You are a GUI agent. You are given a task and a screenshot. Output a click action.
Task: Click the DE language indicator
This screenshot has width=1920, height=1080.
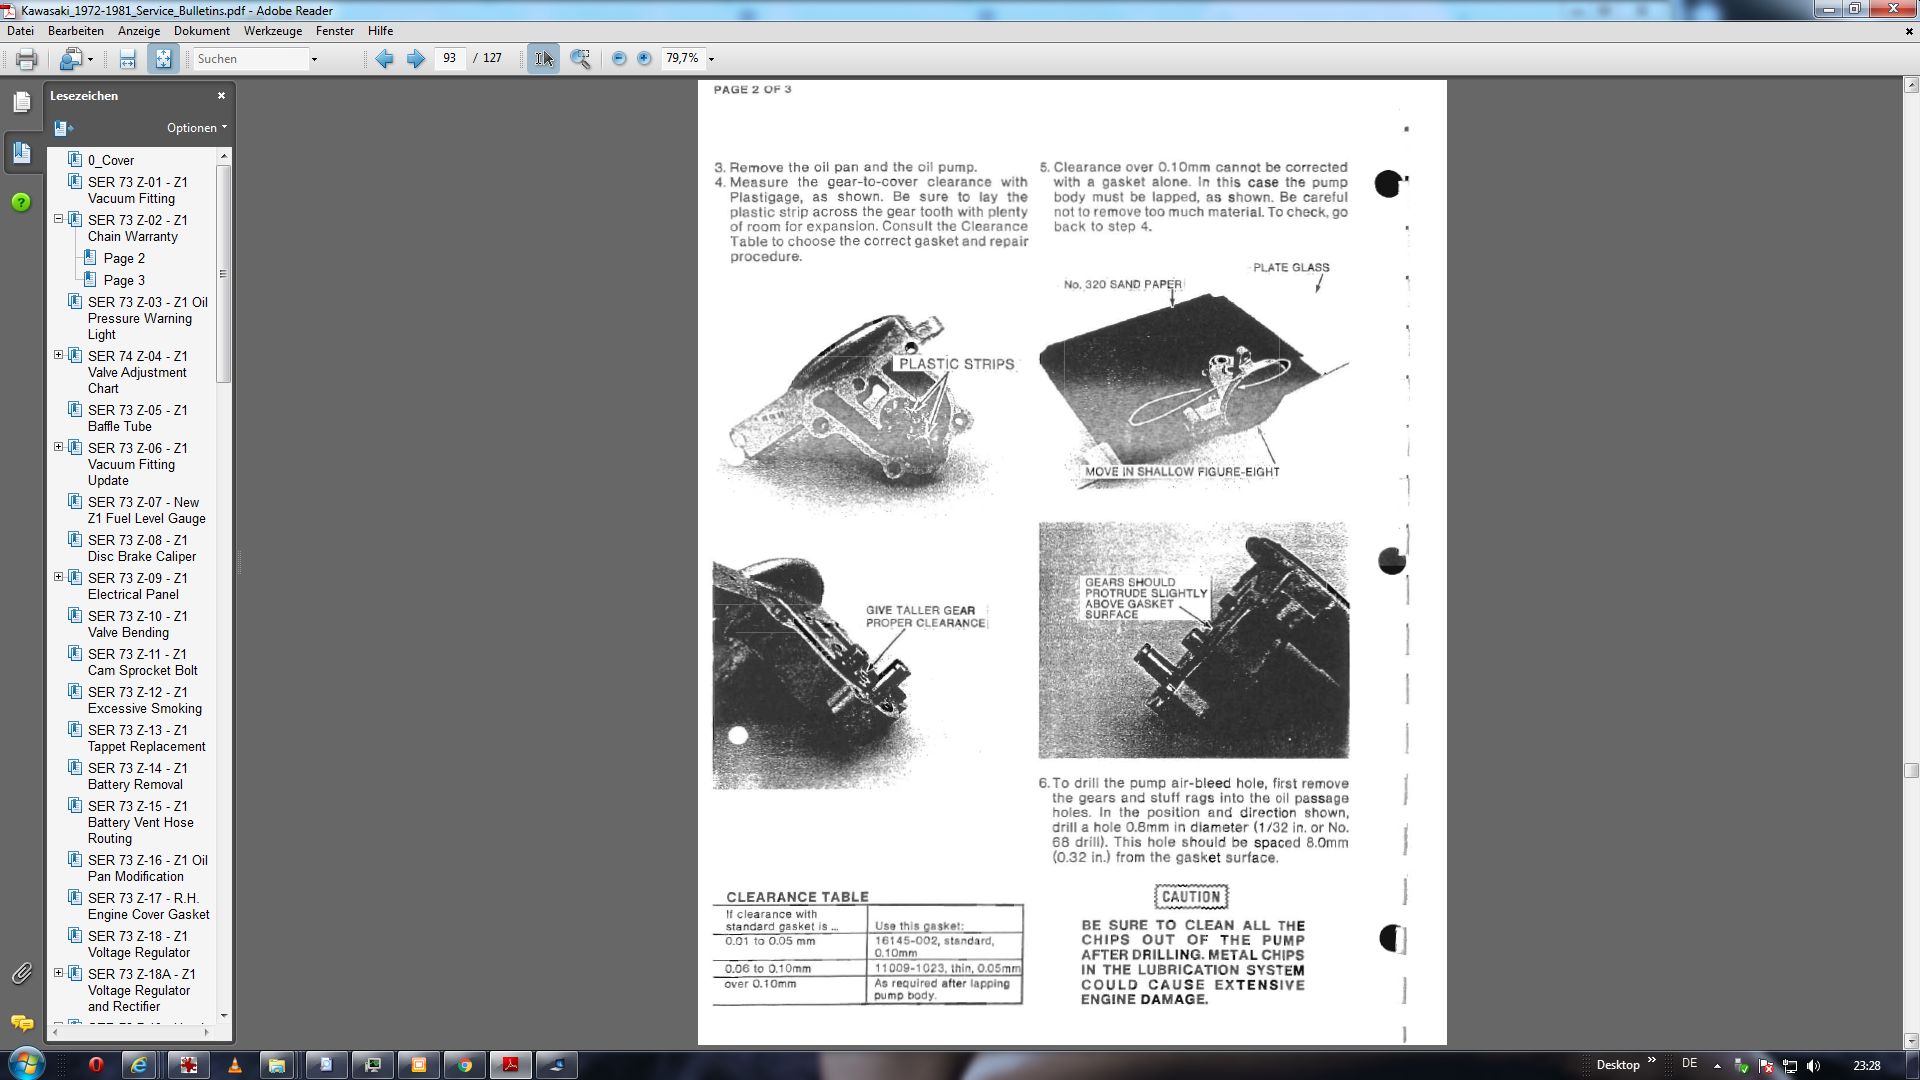point(1689,1064)
